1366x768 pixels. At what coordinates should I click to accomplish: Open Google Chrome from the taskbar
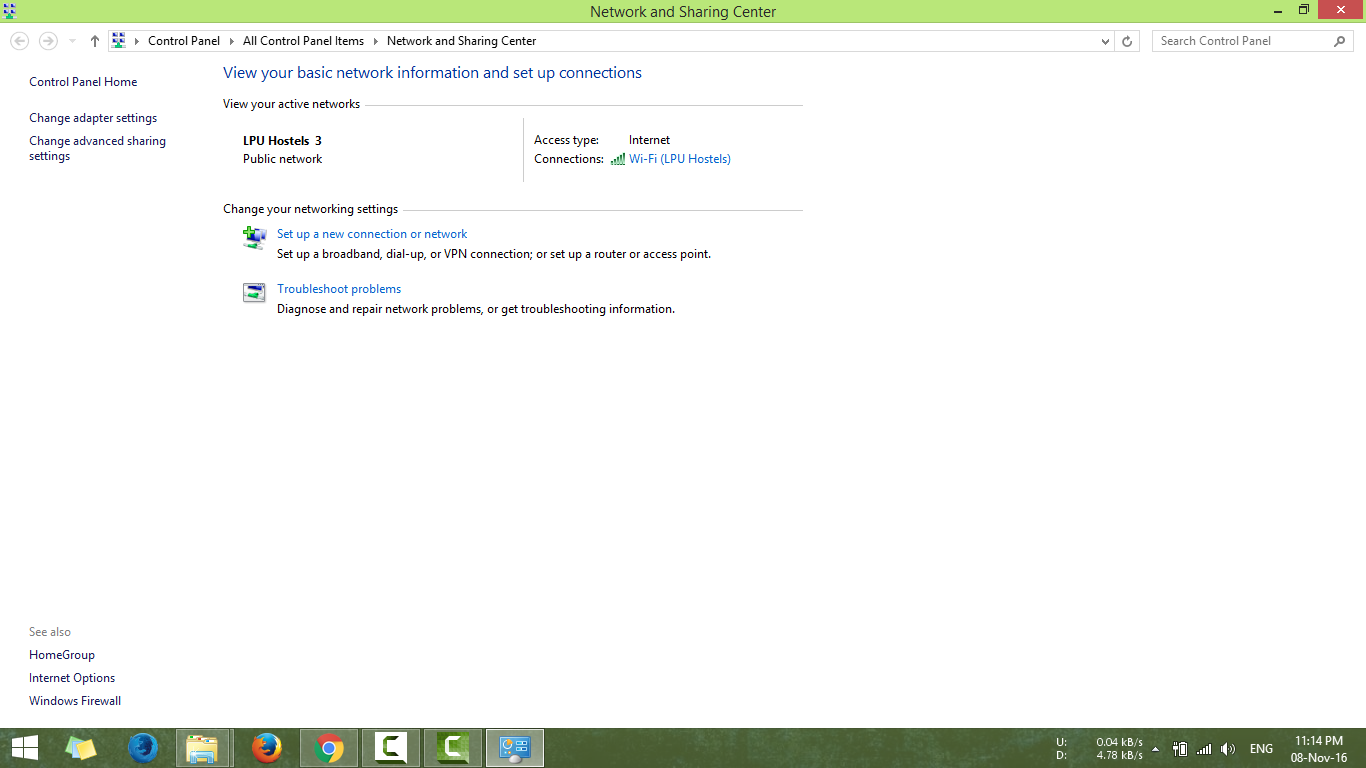tap(329, 748)
